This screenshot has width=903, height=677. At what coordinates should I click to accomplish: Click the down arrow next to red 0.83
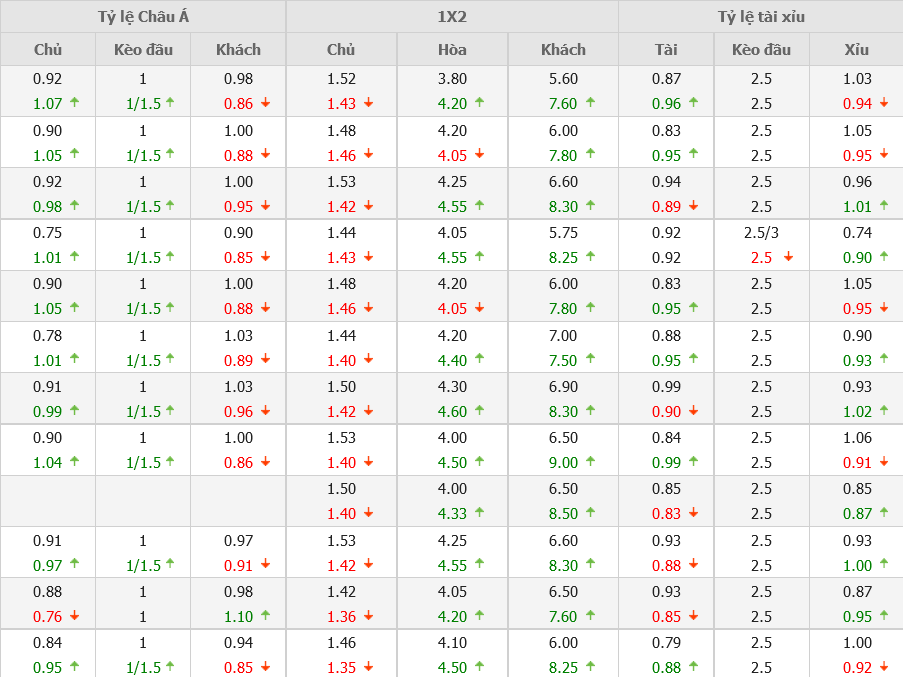point(693,513)
